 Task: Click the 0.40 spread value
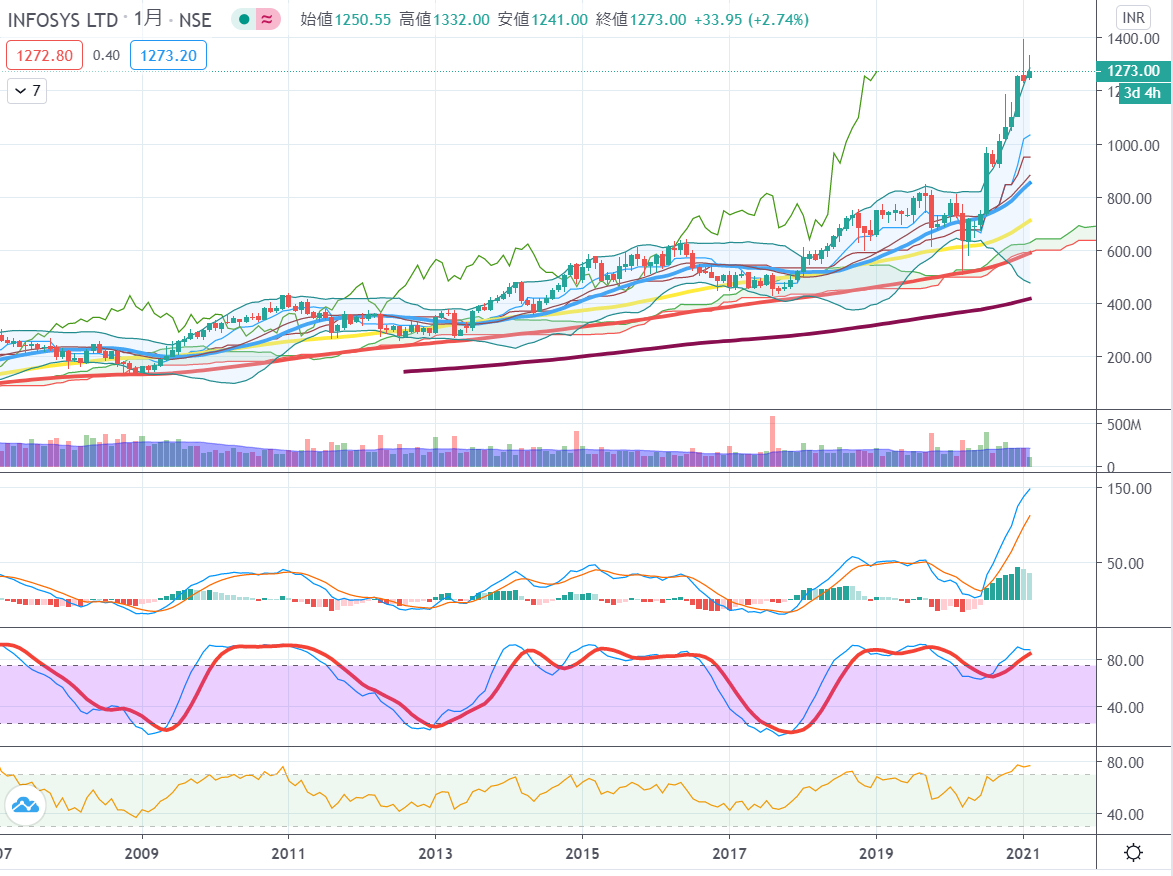click(x=106, y=55)
